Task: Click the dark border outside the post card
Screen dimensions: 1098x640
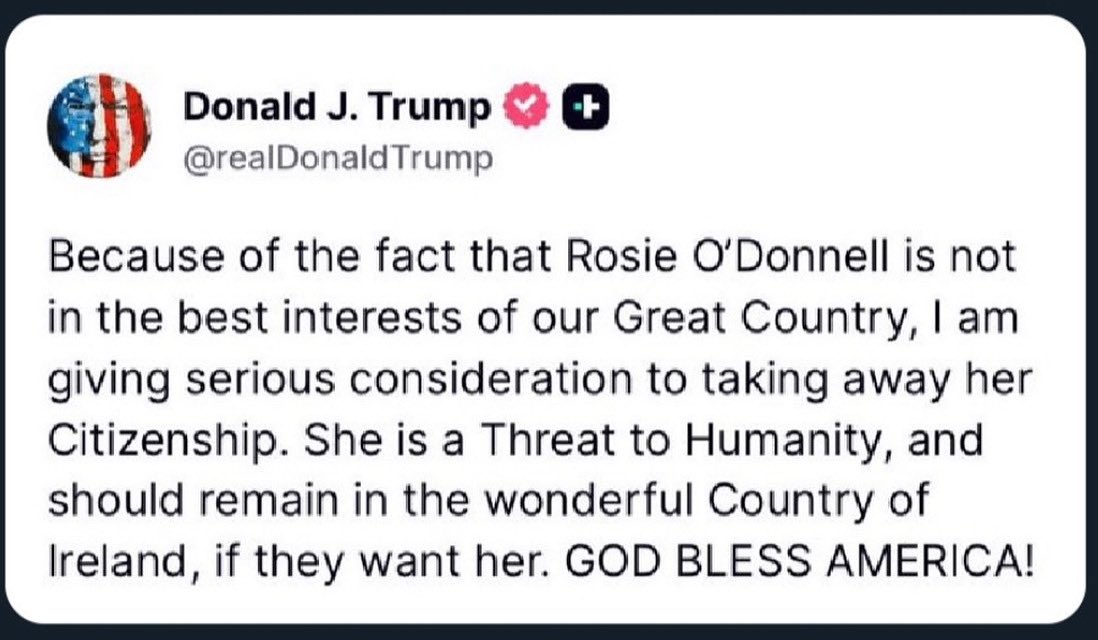Action: pos(549,632)
